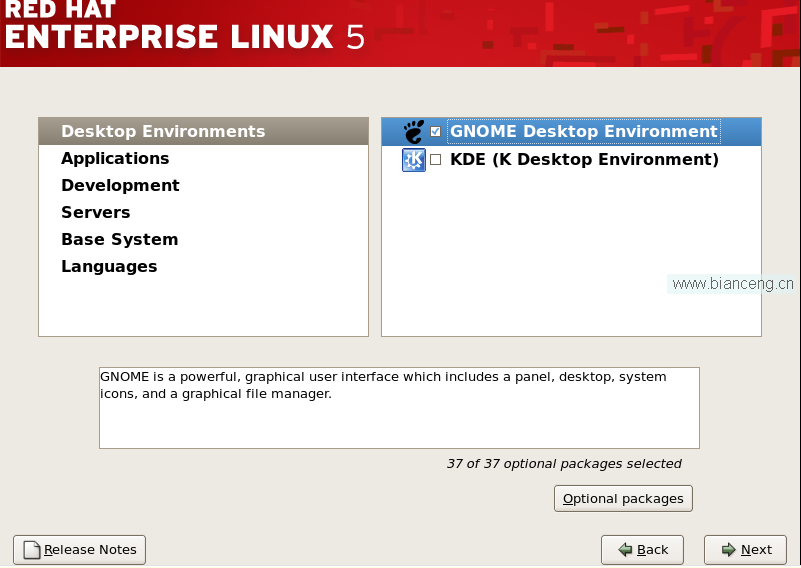Click the GNOME foot logo icon

coord(414,132)
